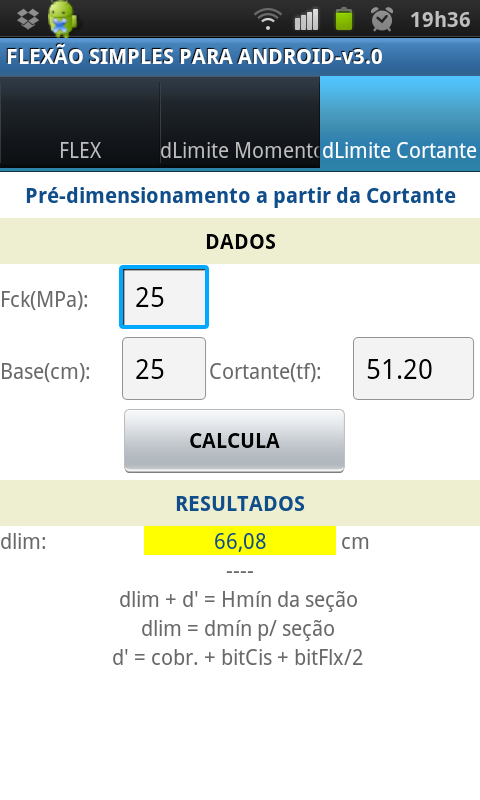Select the Base(cm) input field
Screen dimensions: 480x800
[x=164, y=368]
